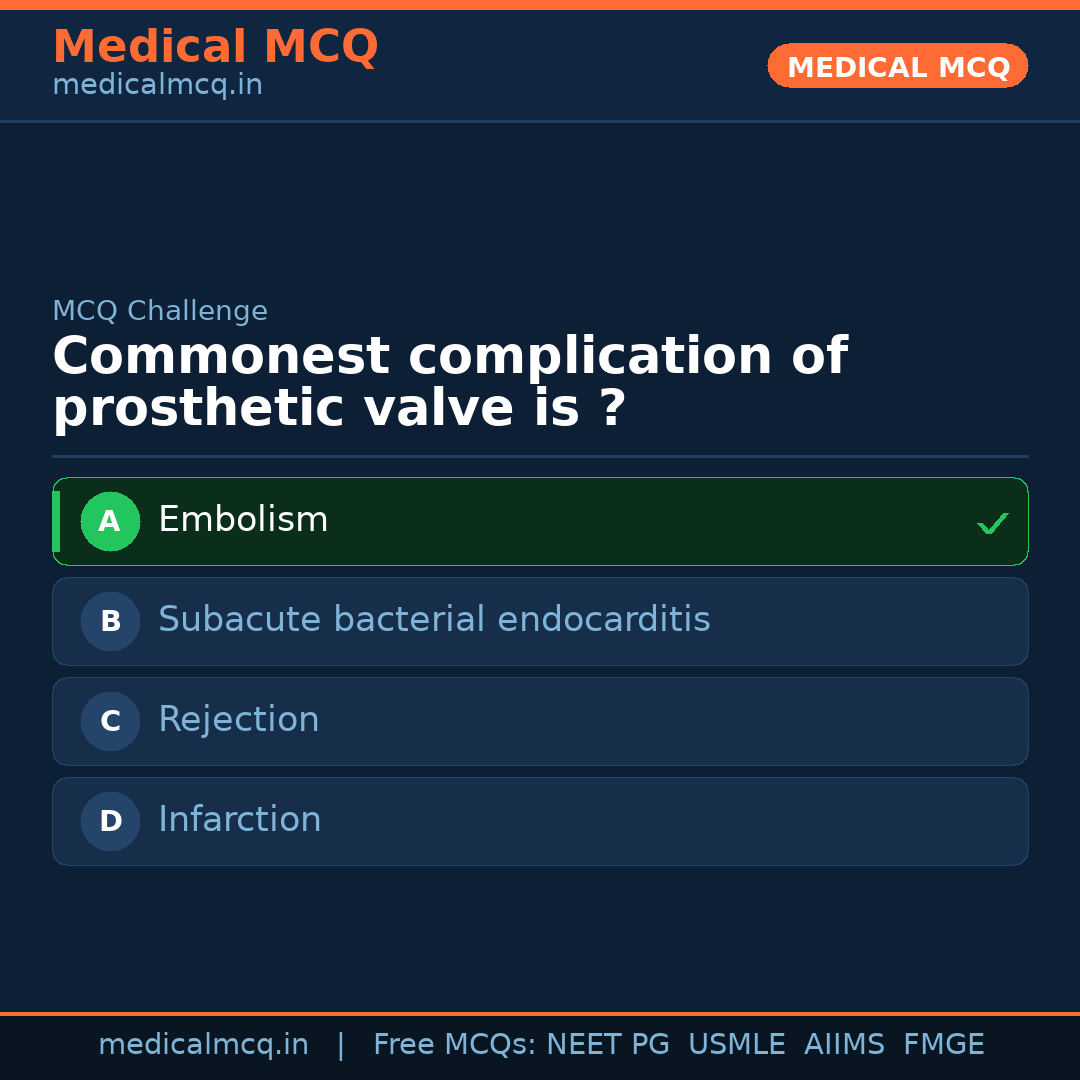Click the Medical MCQ orange title
The height and width of the screenshot is (1080, 1080).
click(215, 47)
